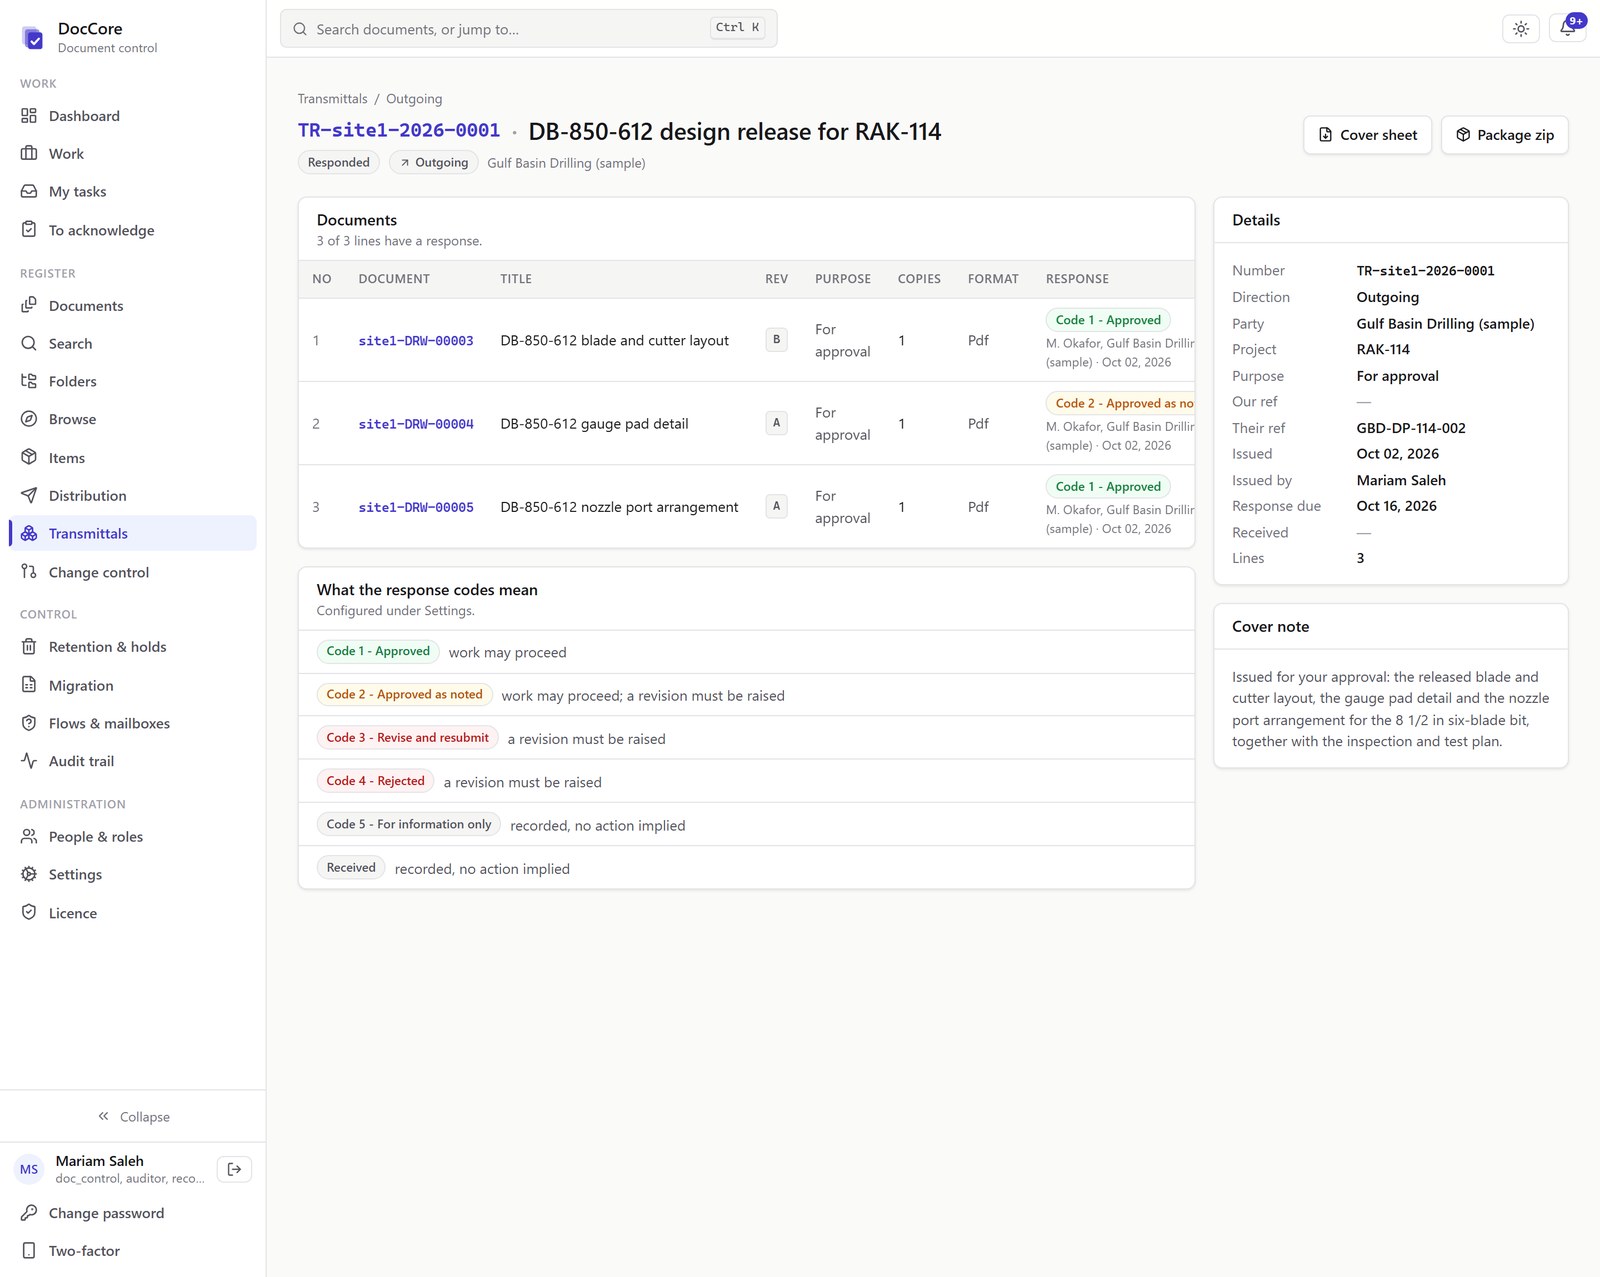Viewport: 1600px width, 1277px height.
Task: Download the Cover sheet
Action: click(1367, 135)
